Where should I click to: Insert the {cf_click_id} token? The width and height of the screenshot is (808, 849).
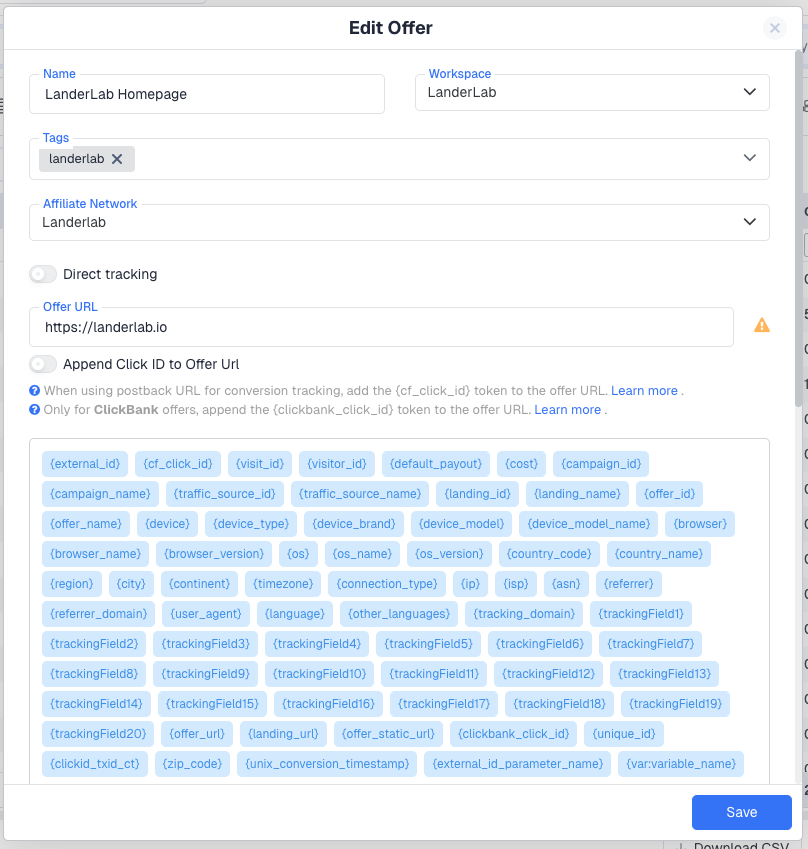pos(178,464)
